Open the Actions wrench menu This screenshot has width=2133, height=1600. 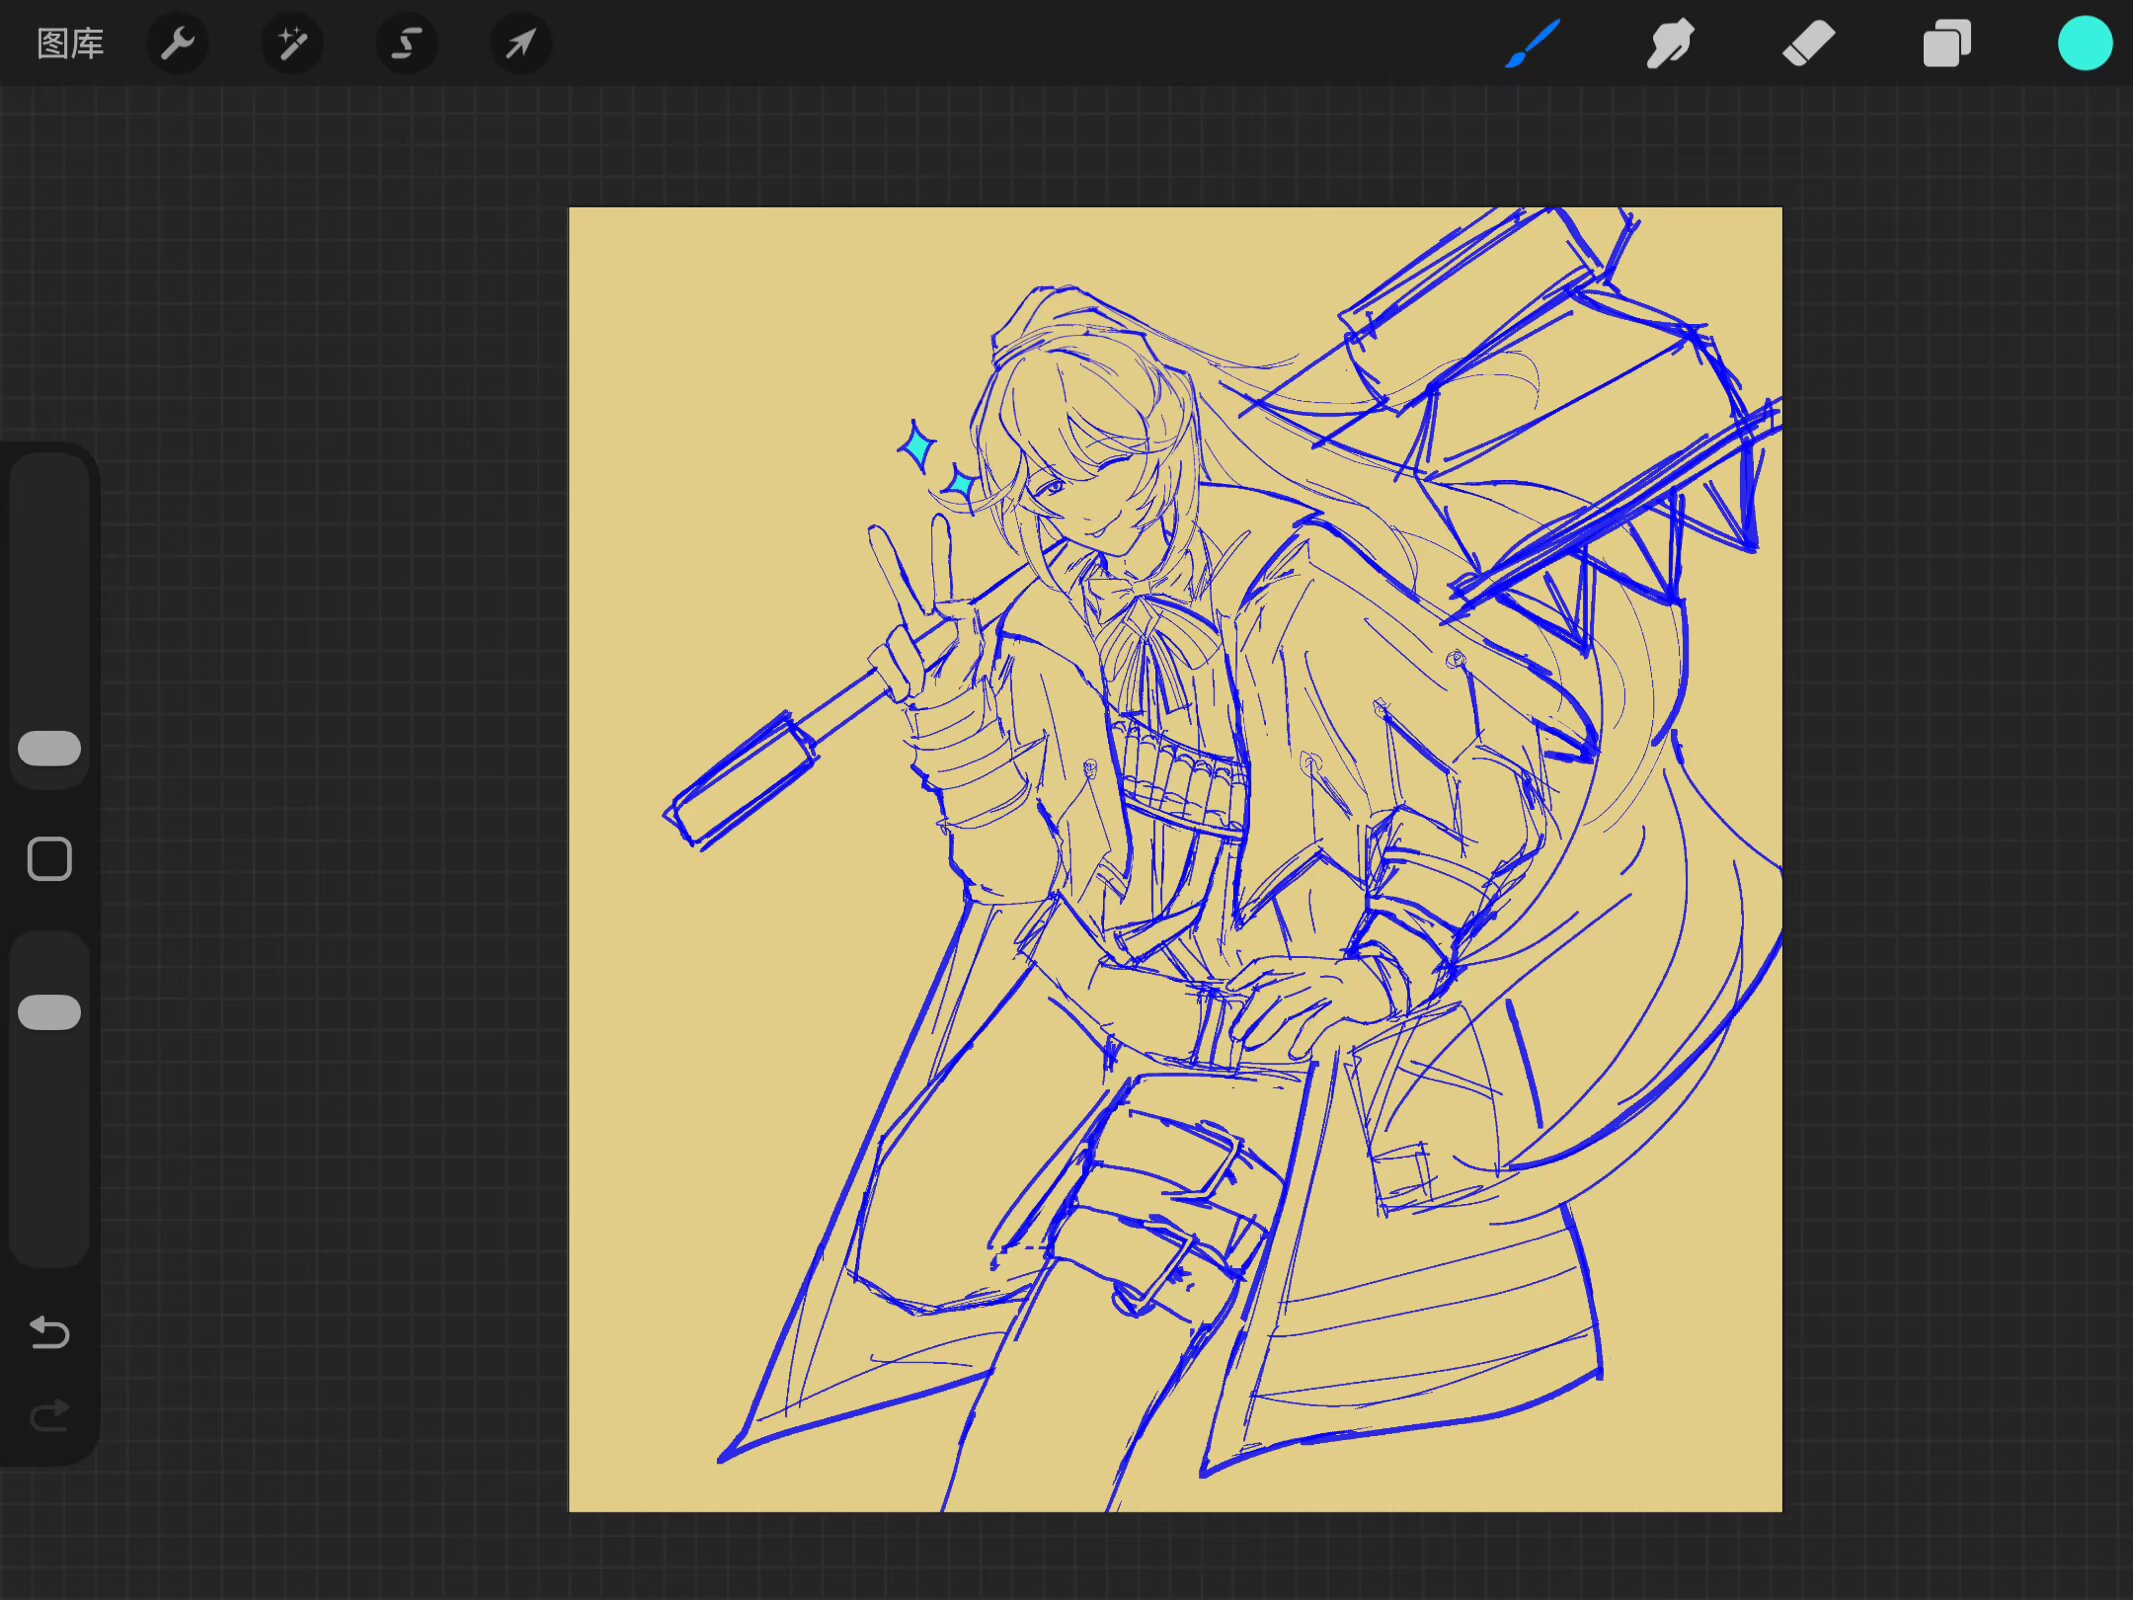(x=178, y=44)
